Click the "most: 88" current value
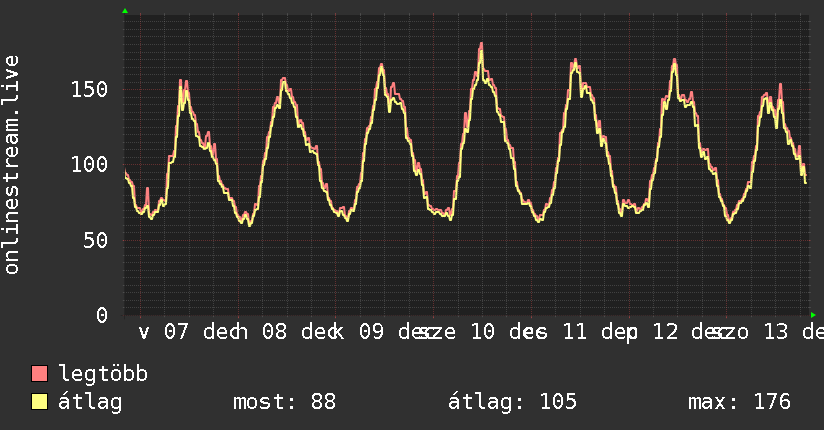 coord(284,402)
